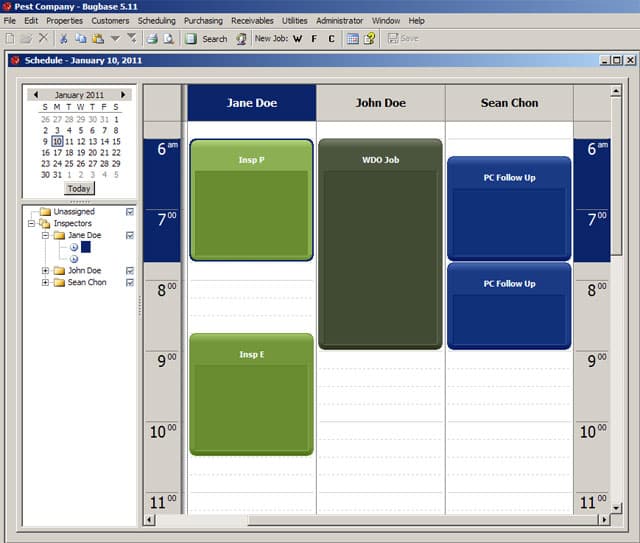Open the calendar schedule toolbar icon
Screen dimensions: 640x543
[353, 39]
